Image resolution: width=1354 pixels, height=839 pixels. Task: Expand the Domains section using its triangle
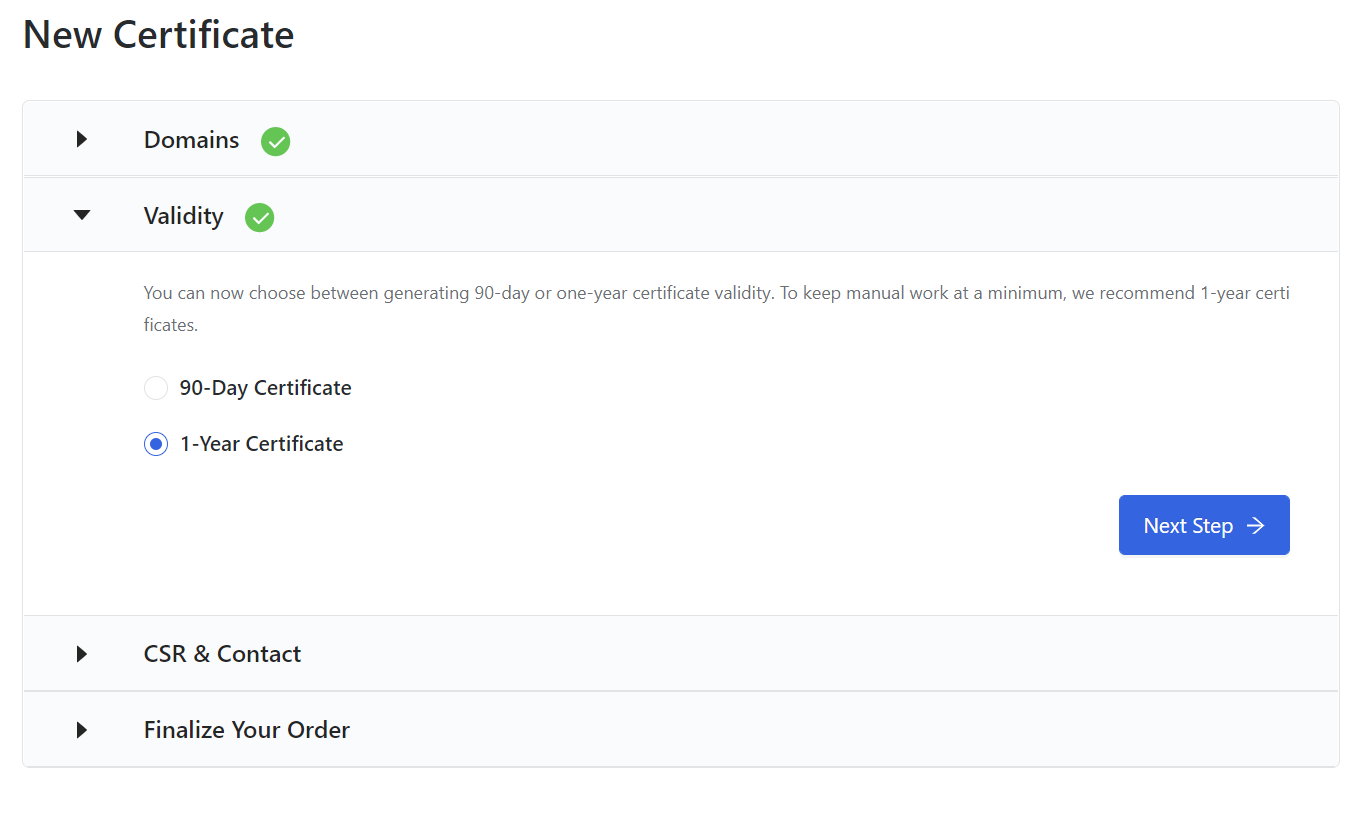[82, 139]
